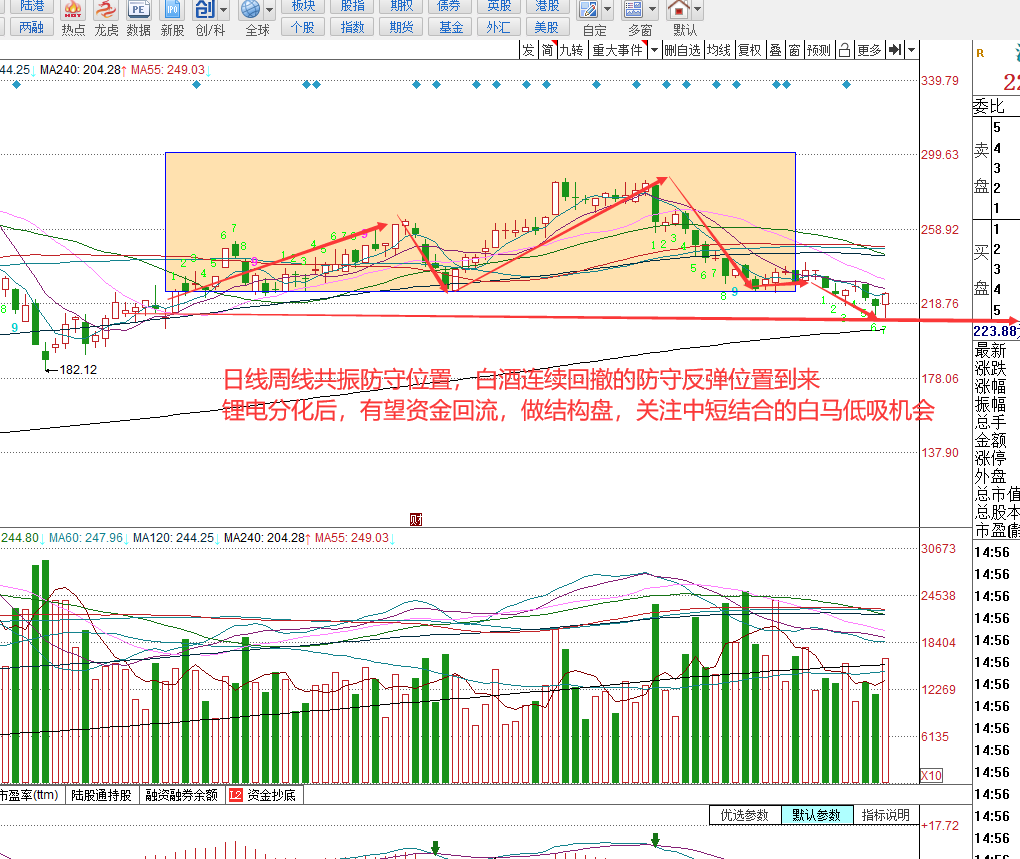Click the 两融 button
The height and width of the screenshot is (859, 1020).
(31, 27)
